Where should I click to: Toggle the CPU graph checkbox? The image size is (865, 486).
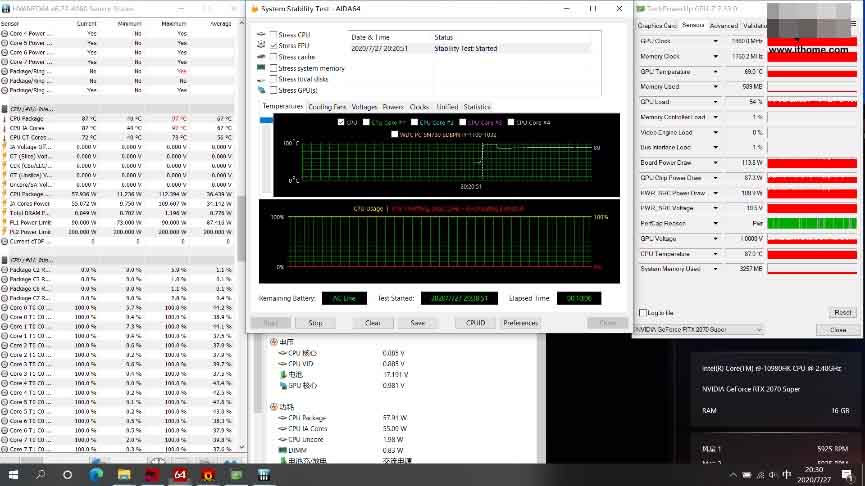(x=340, y=122)
